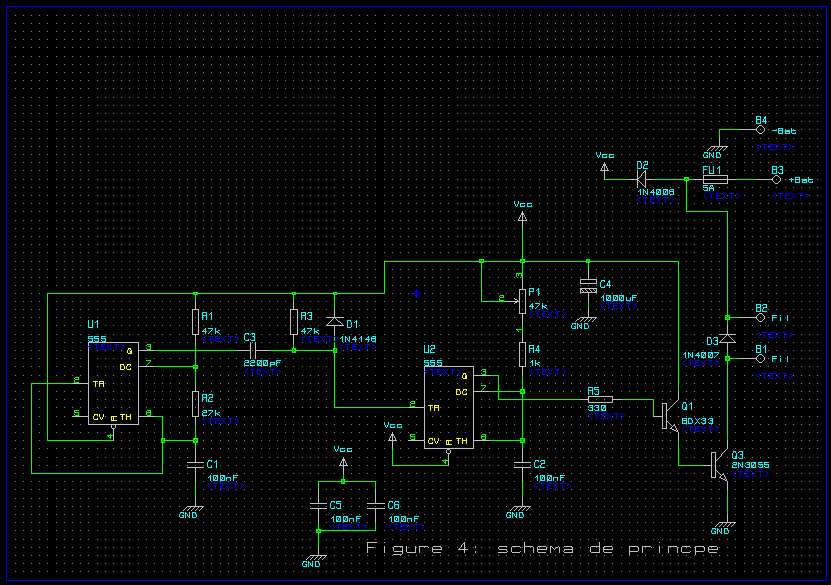Click the wire junction between fuse and D2
The width and height of the screenshot is (831, 585).
(x=686, y=180)
